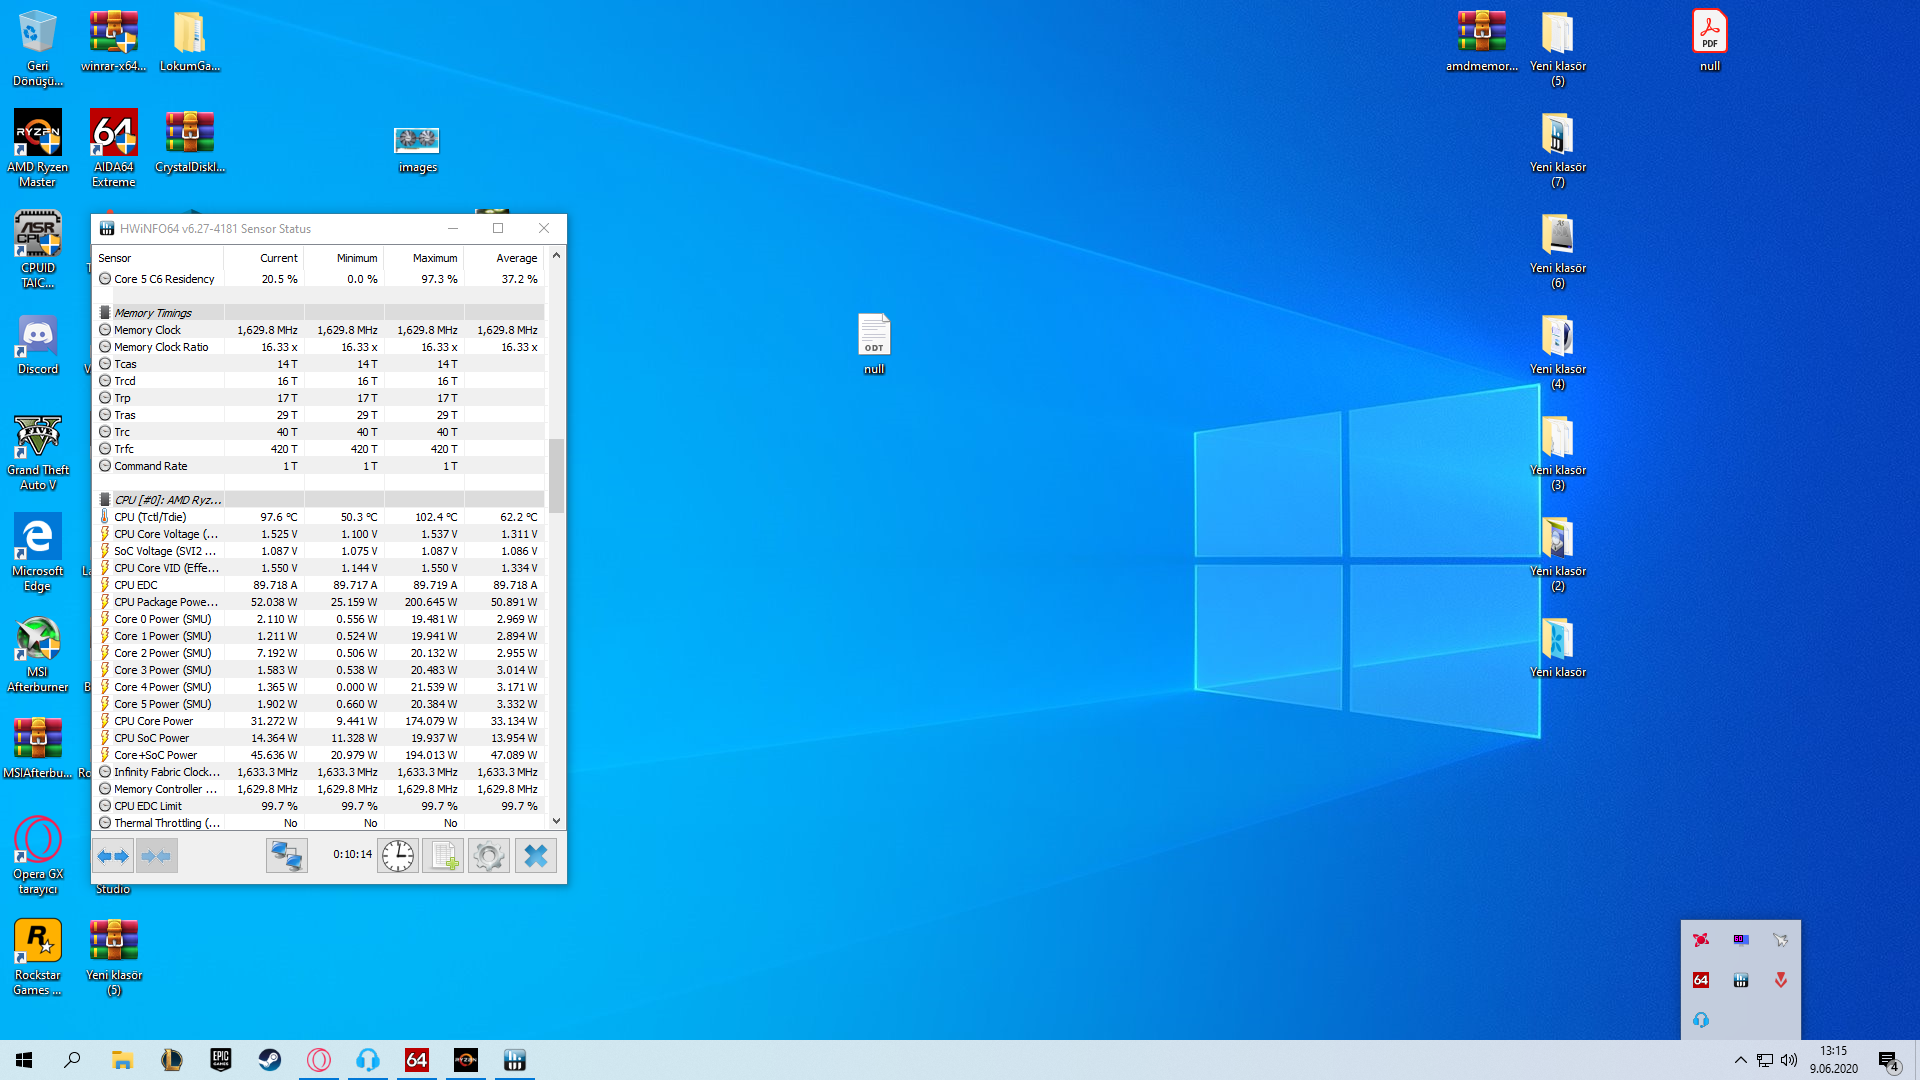The width and height of the screenshot is (1920, 1080).
Task: Open Yeni klasör (4) folder on desktop
Action: coord(1558,350)
